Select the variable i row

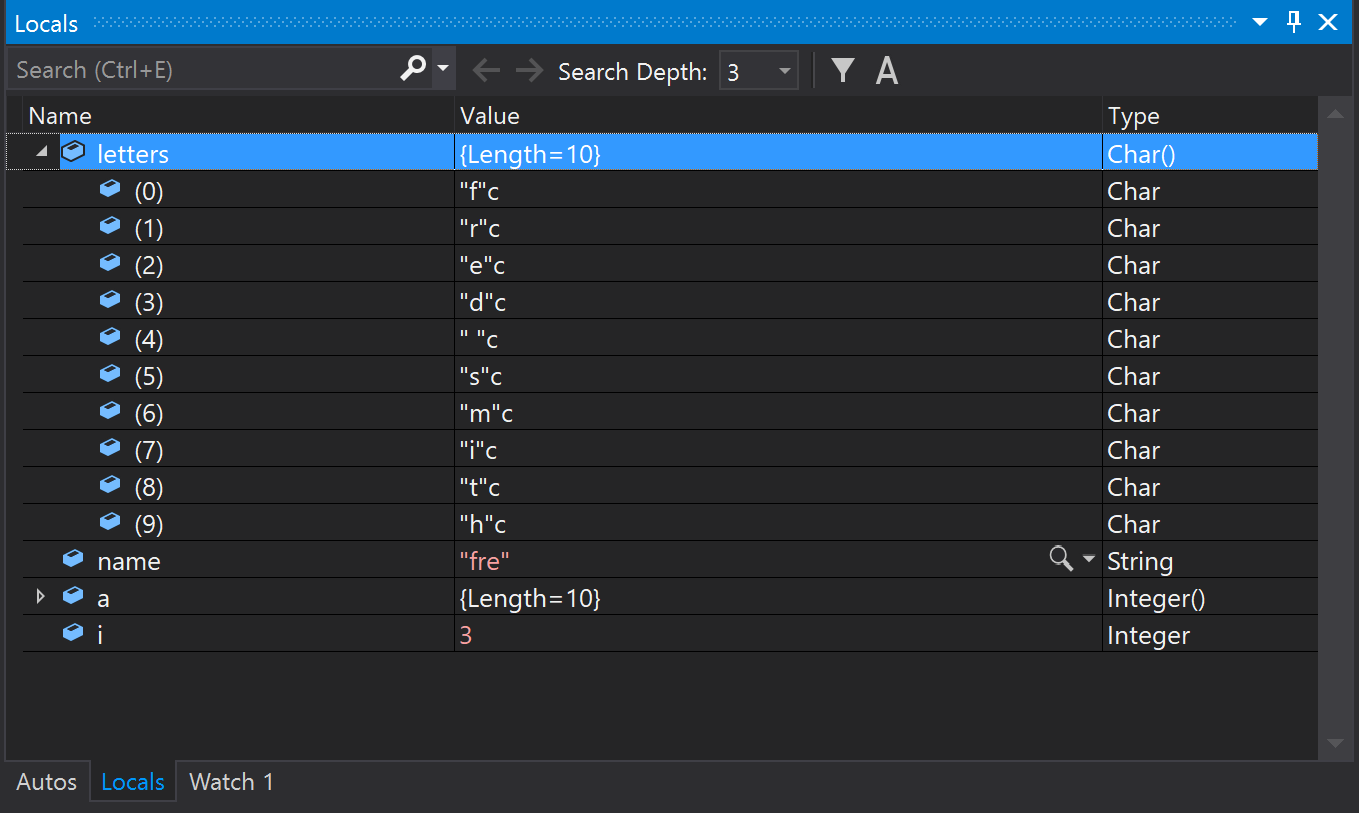pyautogui.click(x=300, y=633)
